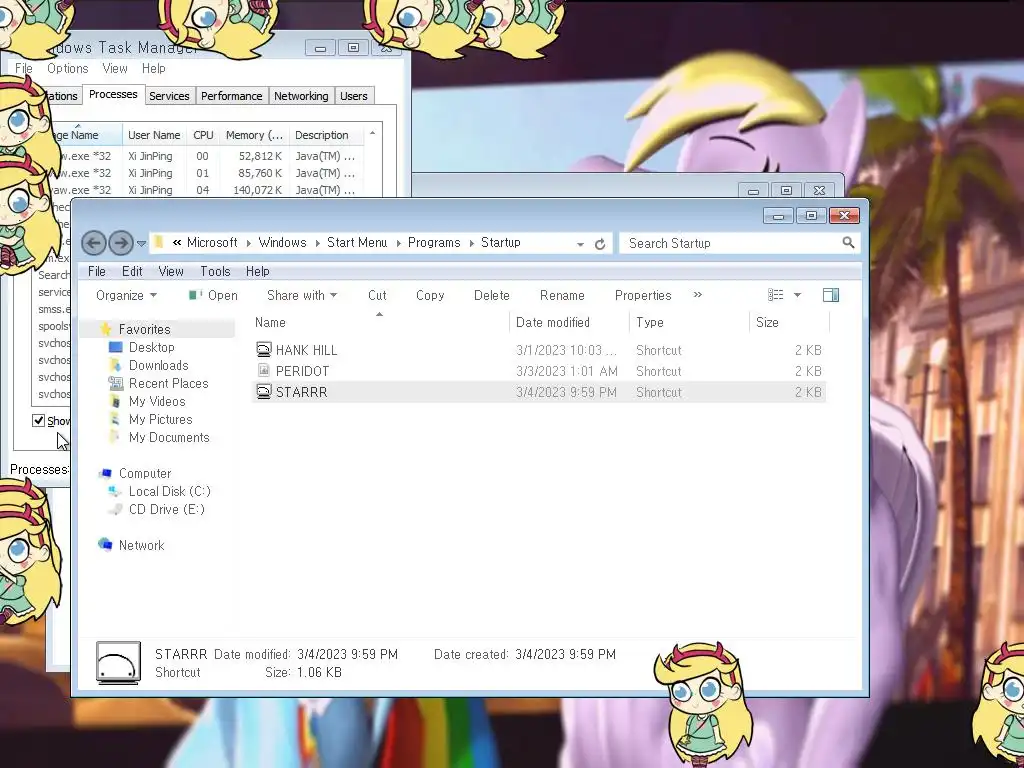The height and width of the screenshot is (768, 1024).
Task: Click Properties in Explorer toolbar
Action: point(643,295)
